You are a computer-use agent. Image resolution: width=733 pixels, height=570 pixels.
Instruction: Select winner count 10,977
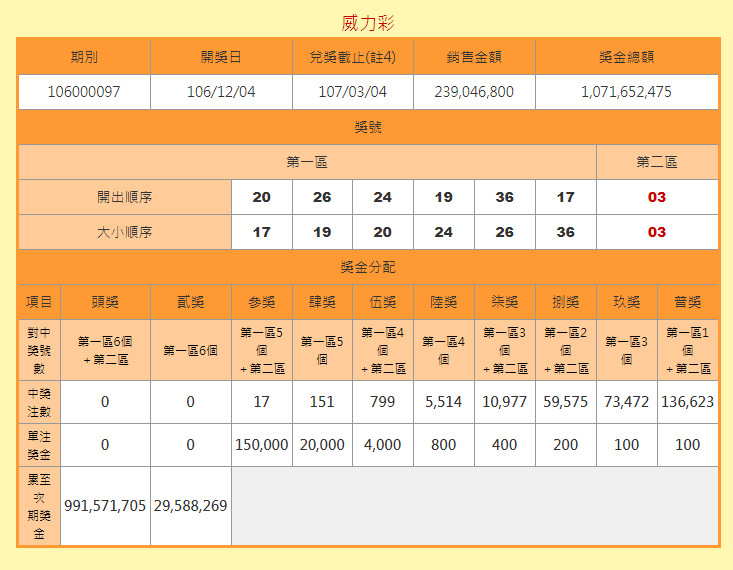tap(504, 402)
